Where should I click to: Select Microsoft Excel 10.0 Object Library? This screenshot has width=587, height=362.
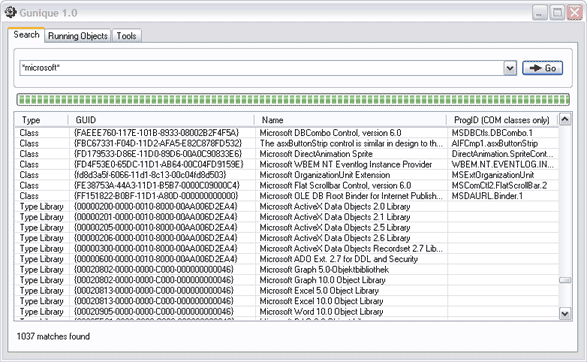coord(321,301)
